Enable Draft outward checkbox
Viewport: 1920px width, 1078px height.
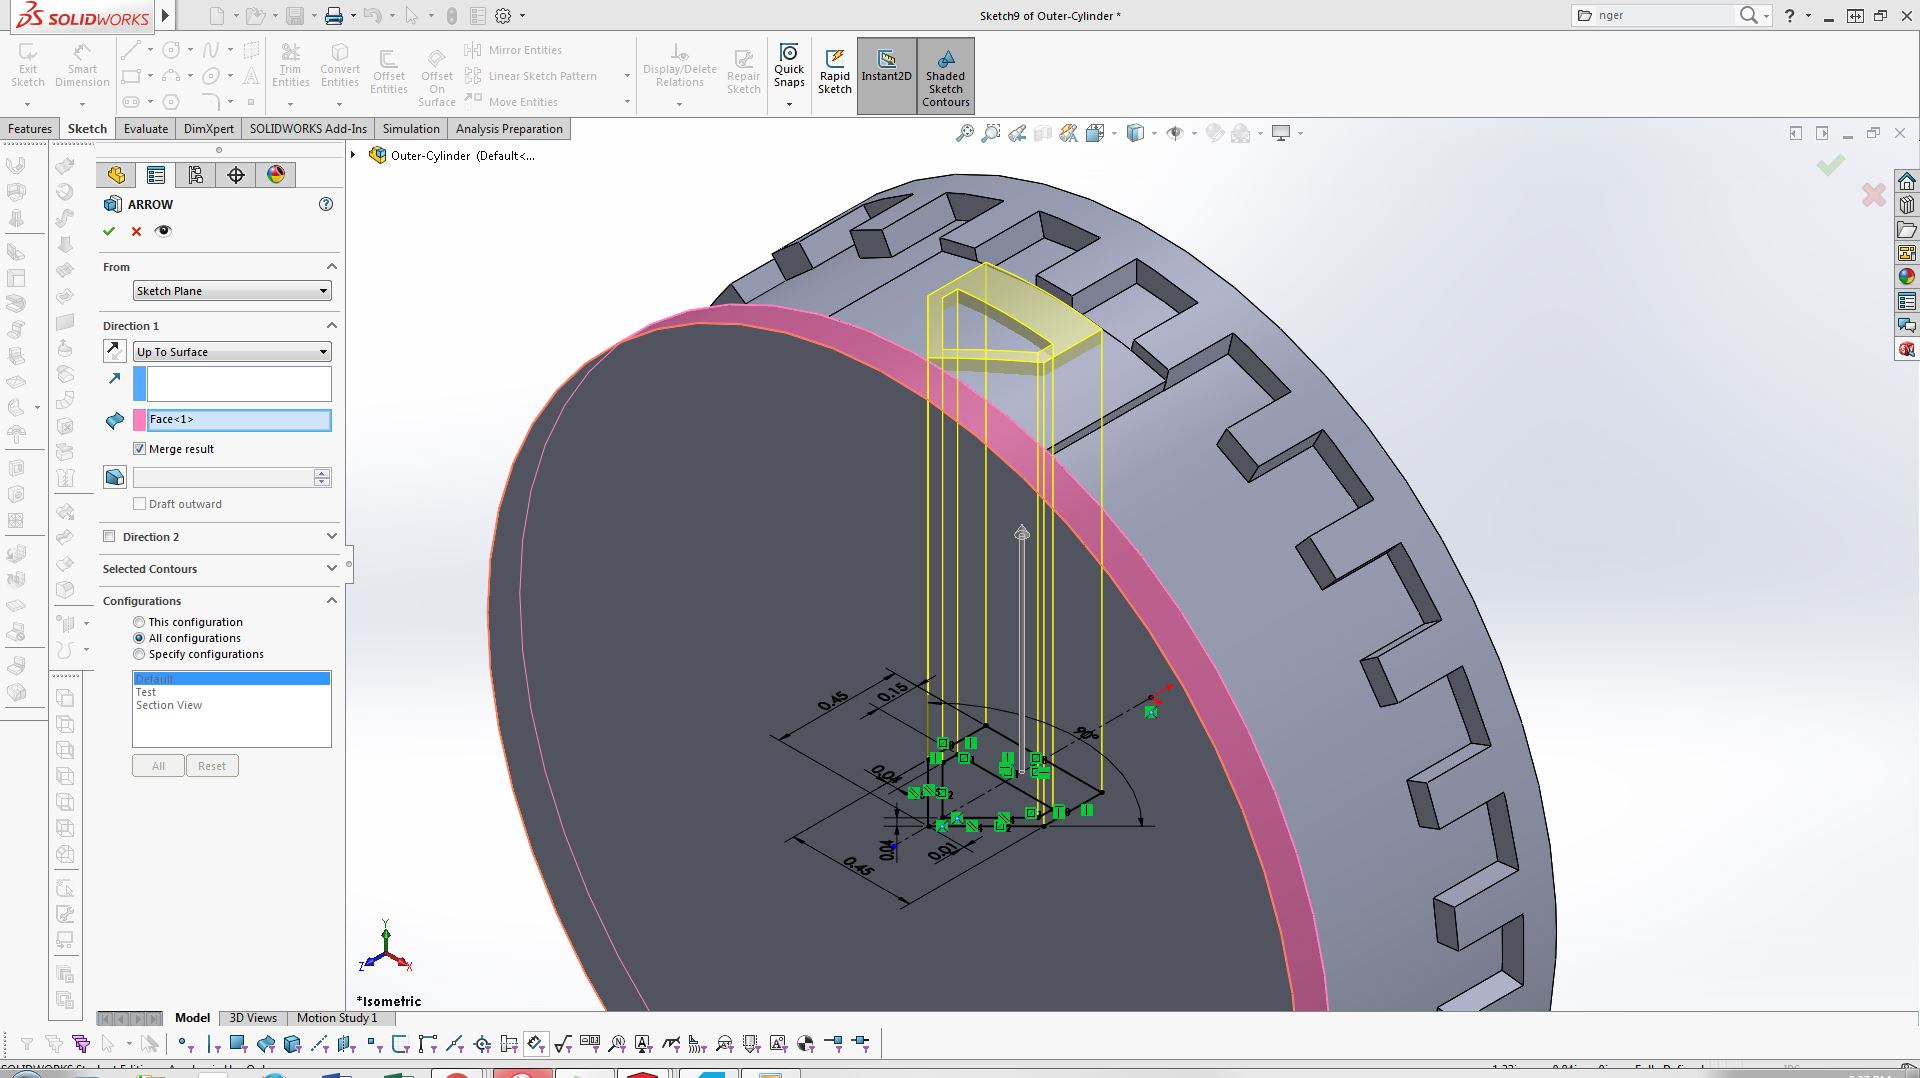click(140, 504)
